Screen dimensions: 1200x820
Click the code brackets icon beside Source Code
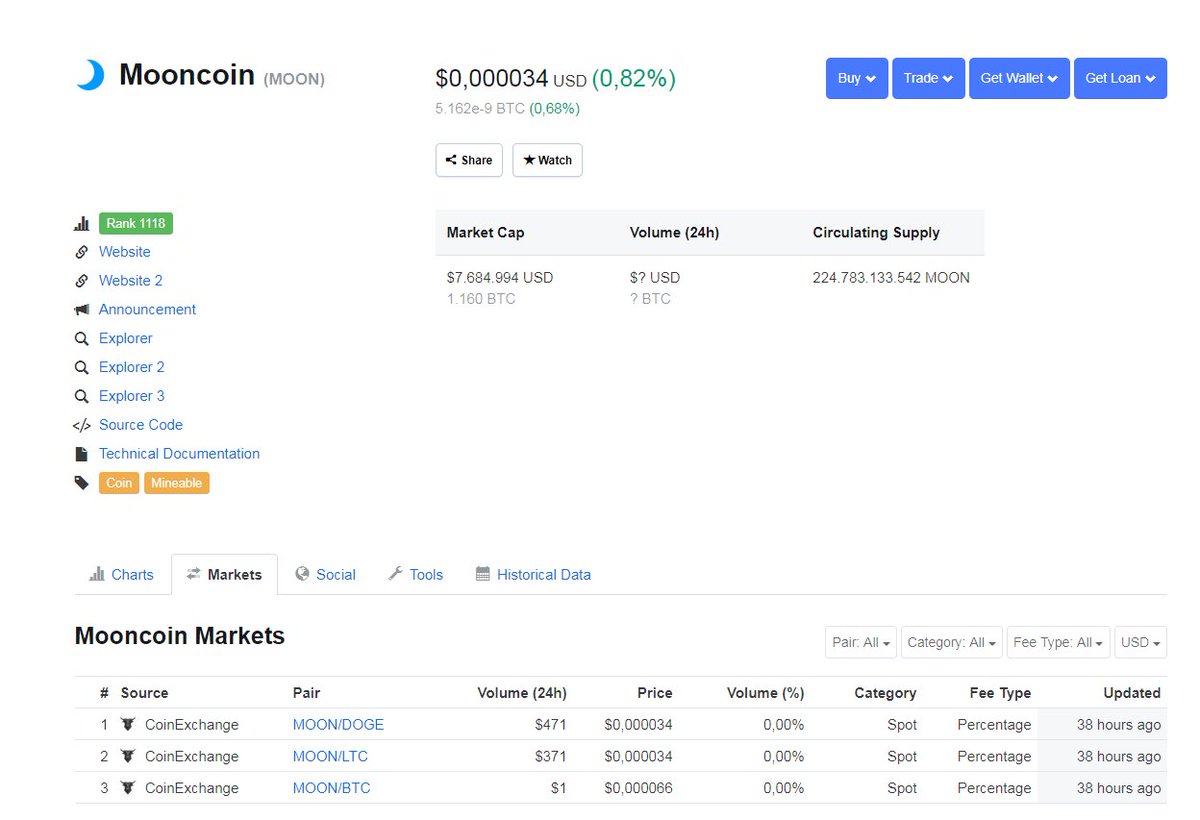pyautogui.click(x=82, y=425)
